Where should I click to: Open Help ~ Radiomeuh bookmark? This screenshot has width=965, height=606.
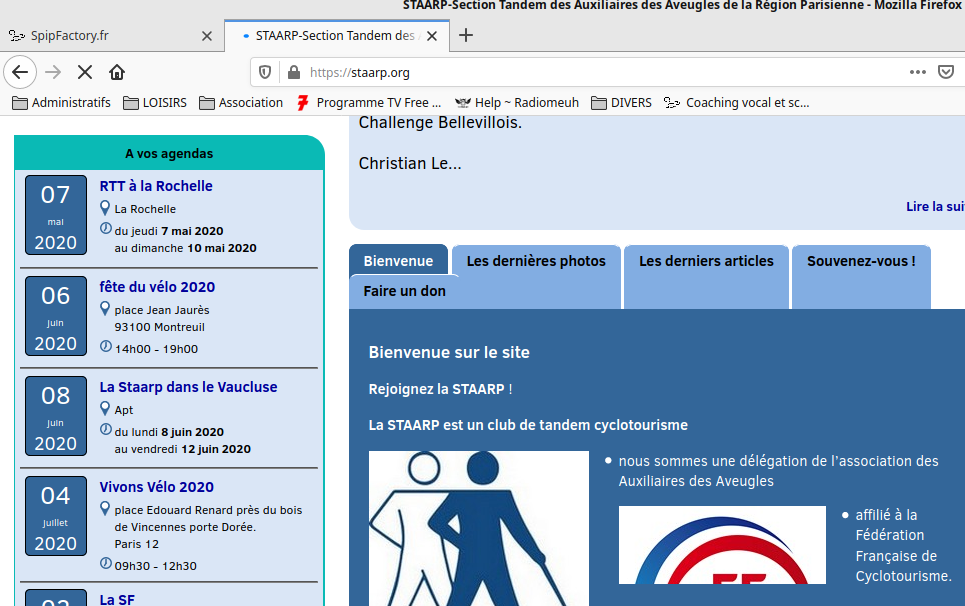[517, 103]
